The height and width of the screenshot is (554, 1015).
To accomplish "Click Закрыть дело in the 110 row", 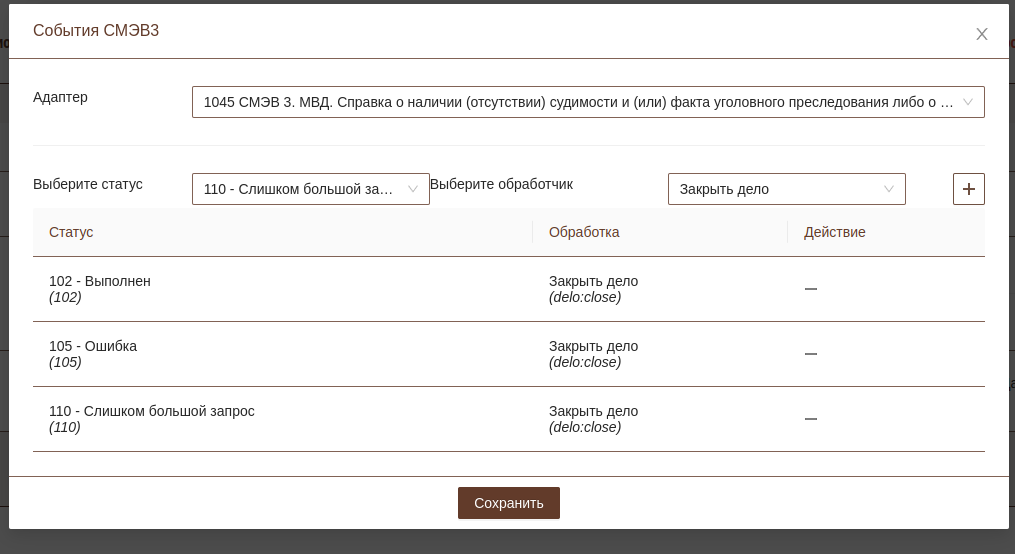I will tap(593, 412).
